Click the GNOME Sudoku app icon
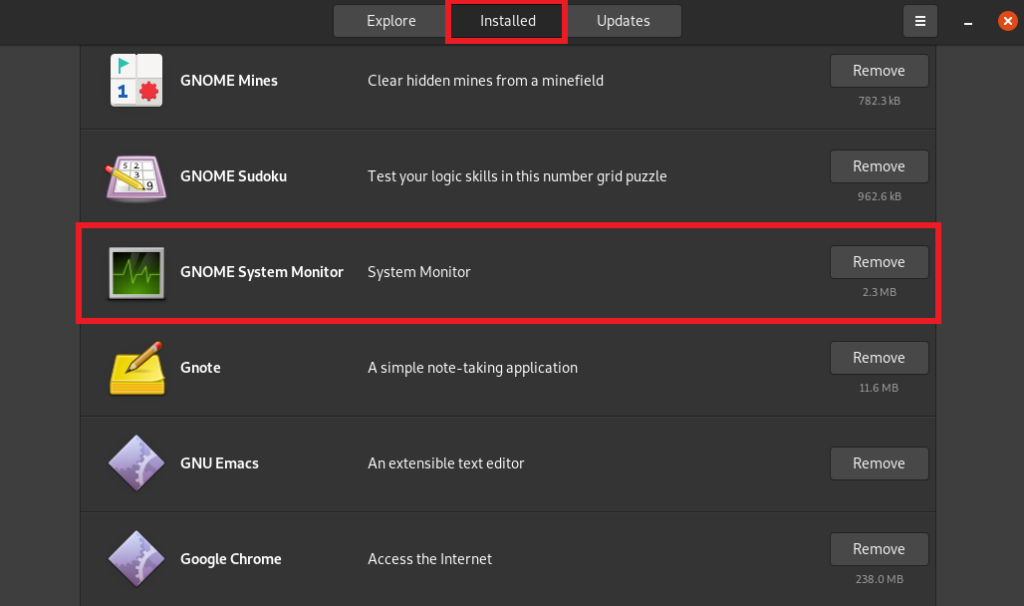Image resolution: width=1024 pixels, height=606 pixels. [136, 177]
